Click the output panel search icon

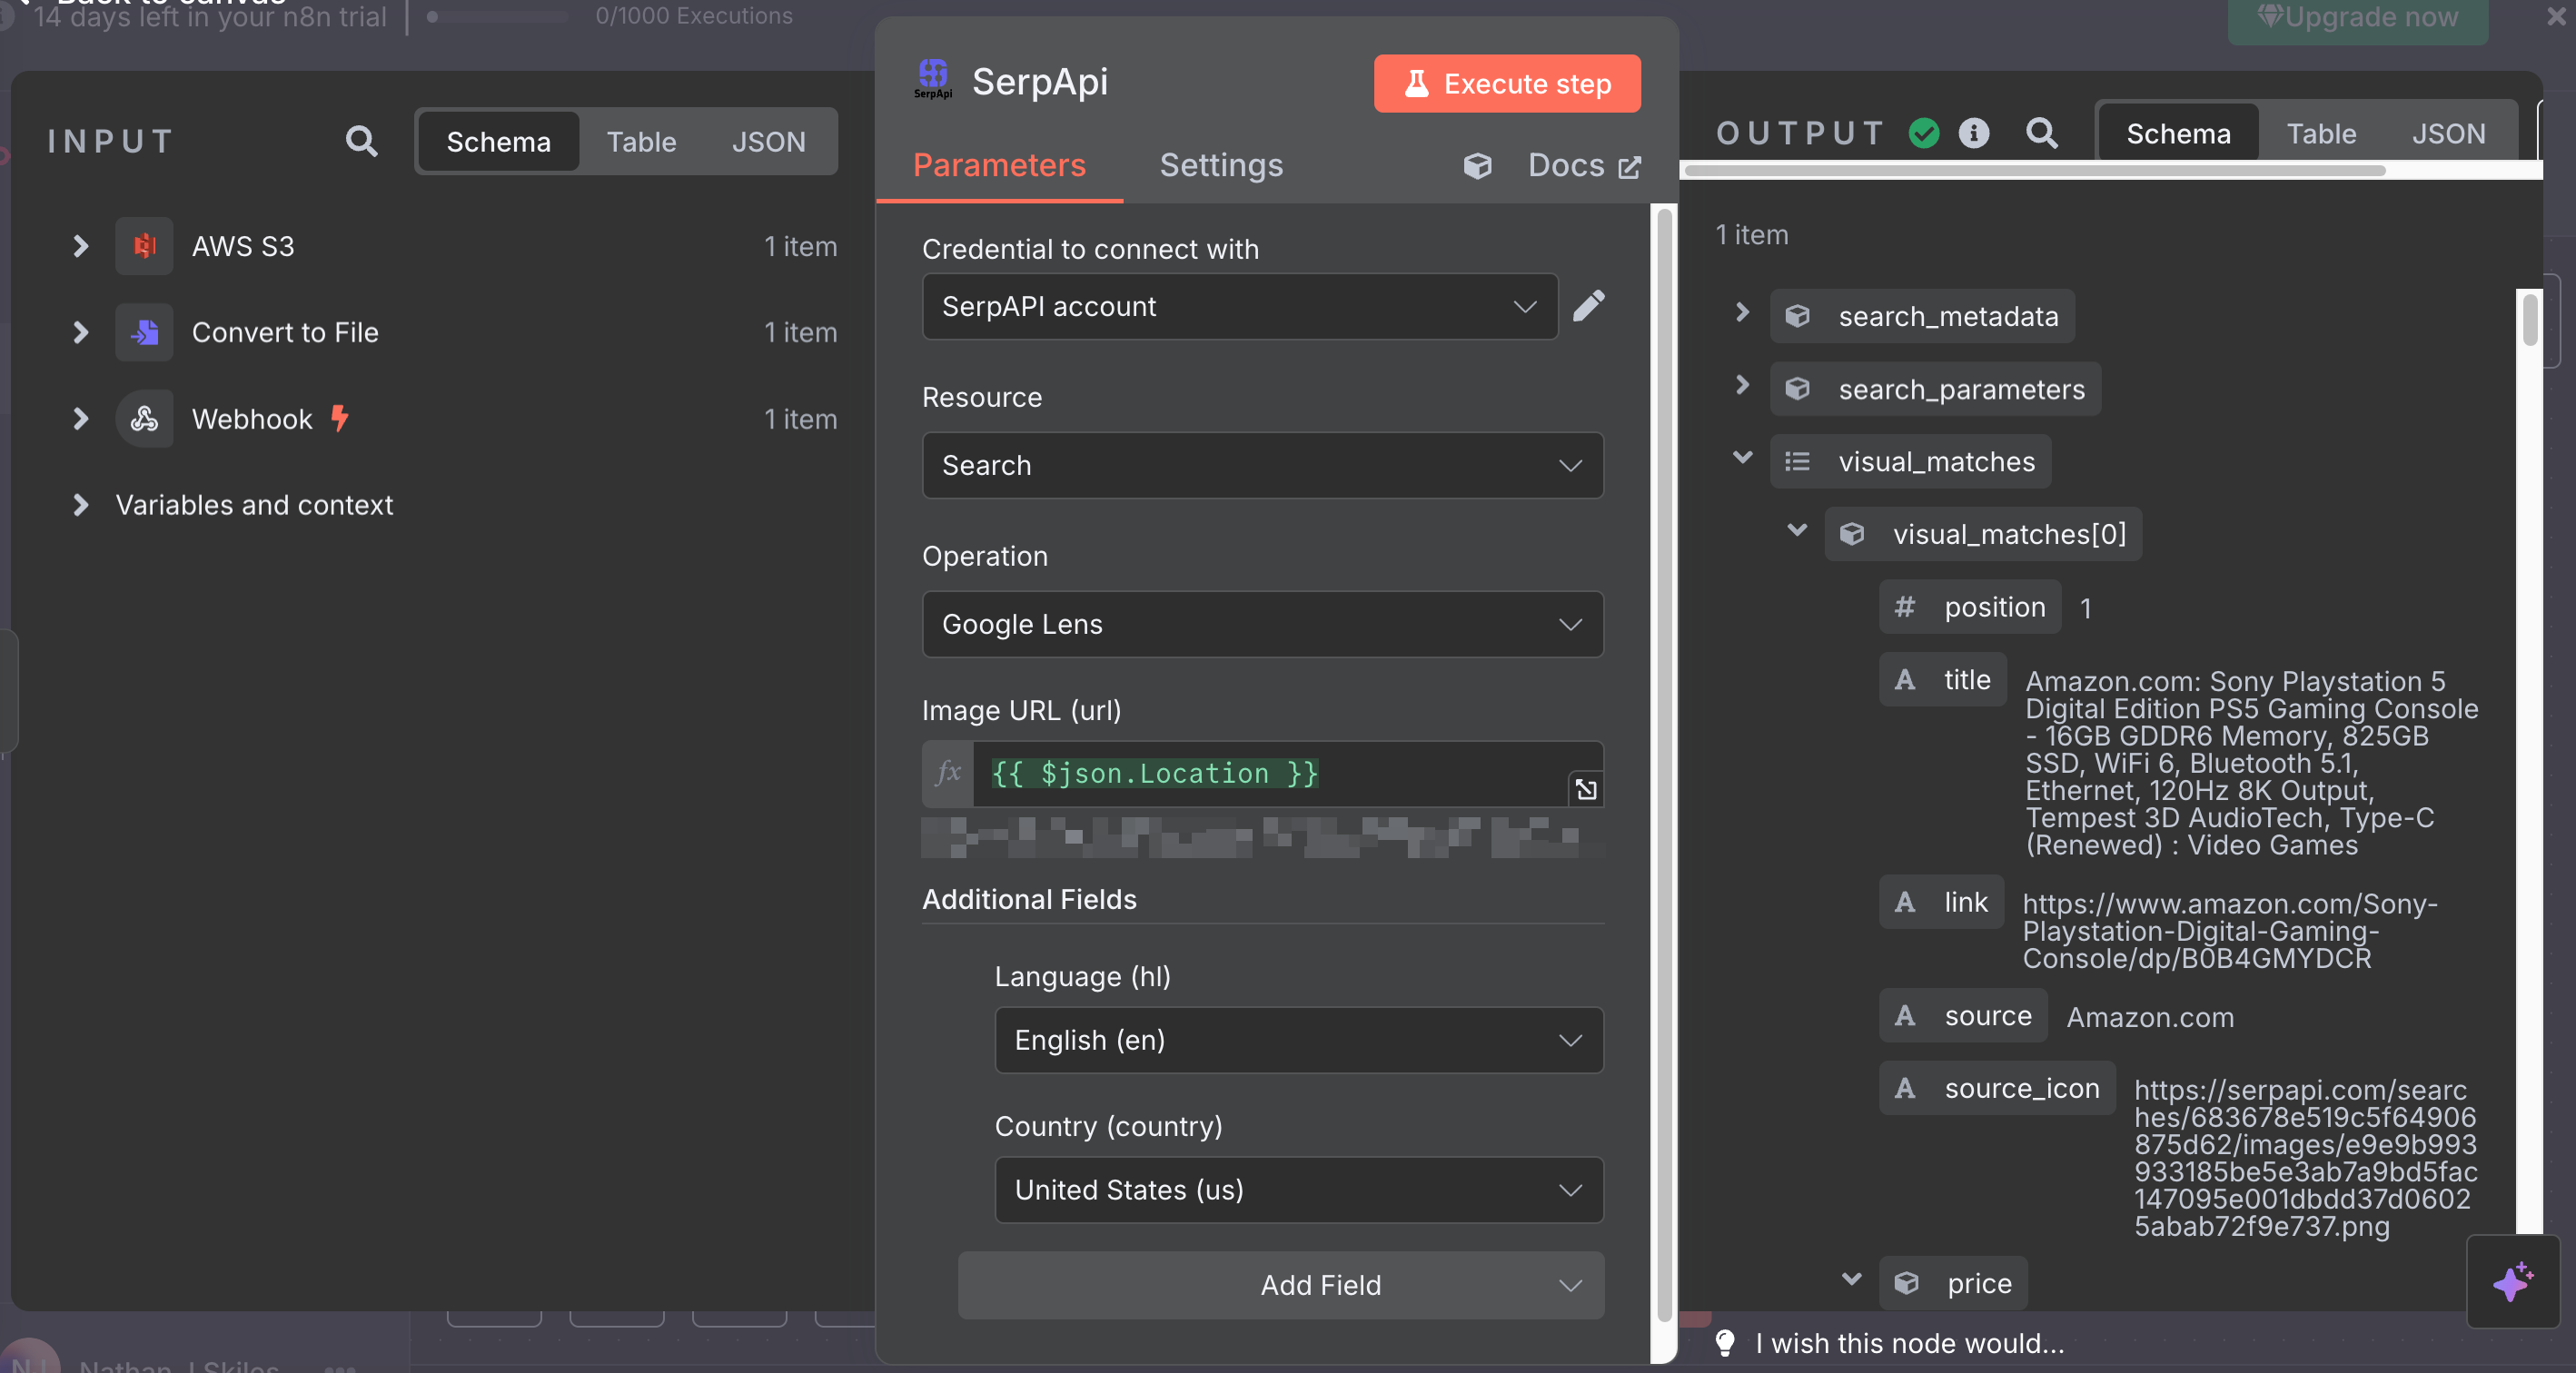coord(2041,133)
